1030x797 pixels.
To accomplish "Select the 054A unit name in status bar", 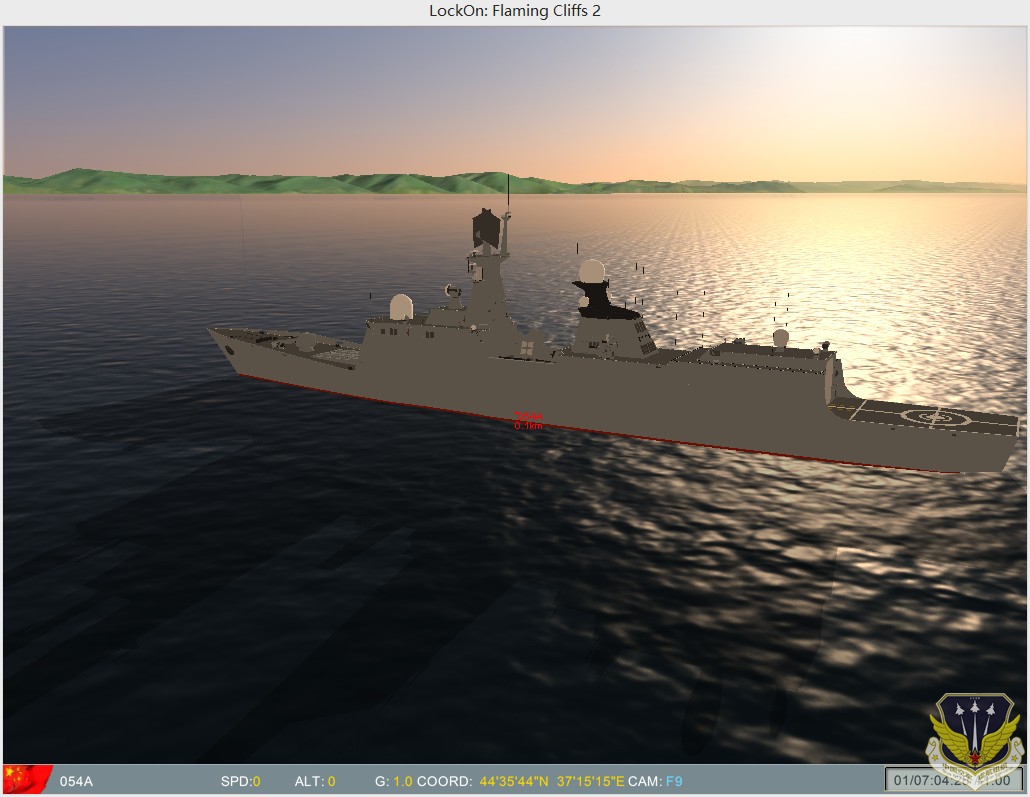I will click(x=76, y=781).
